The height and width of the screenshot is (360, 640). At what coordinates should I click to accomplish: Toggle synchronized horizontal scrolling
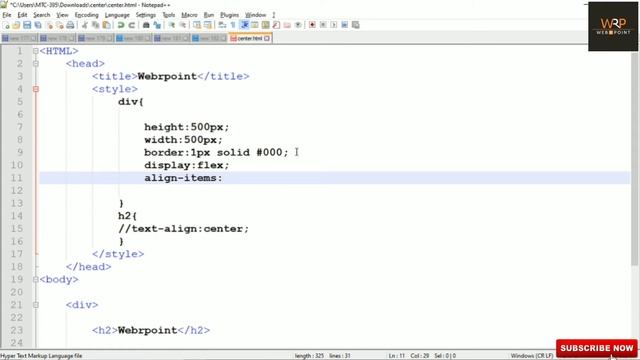click(x=208, y=25)
